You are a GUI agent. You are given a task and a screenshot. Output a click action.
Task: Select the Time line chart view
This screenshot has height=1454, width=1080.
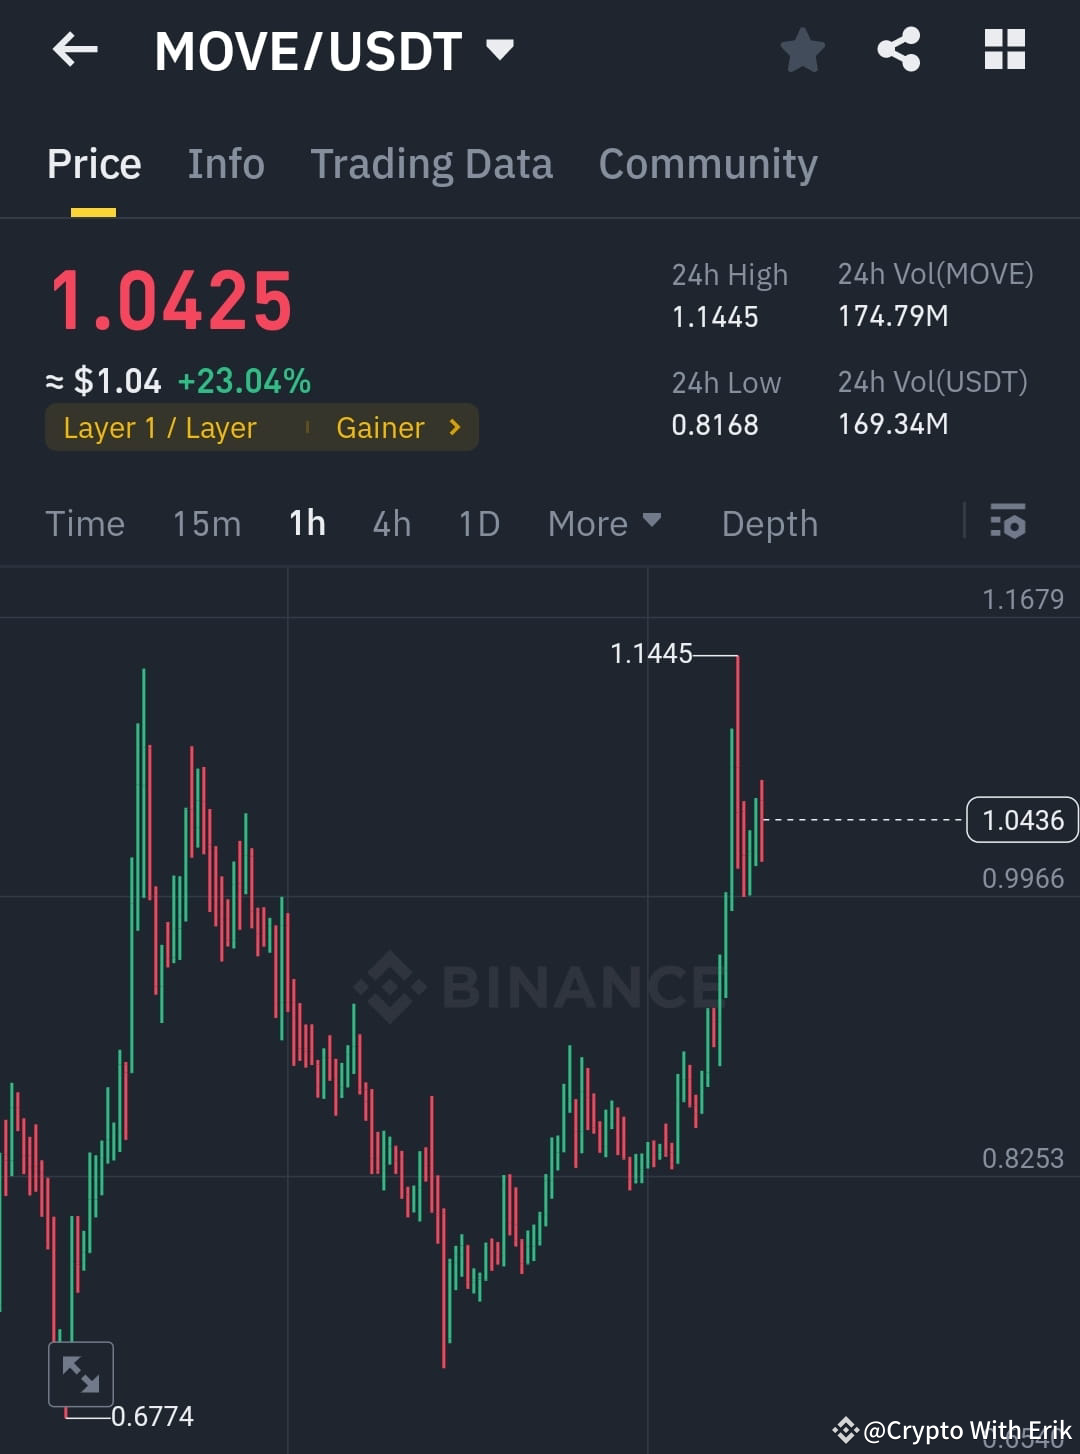(x=85, y=522)
